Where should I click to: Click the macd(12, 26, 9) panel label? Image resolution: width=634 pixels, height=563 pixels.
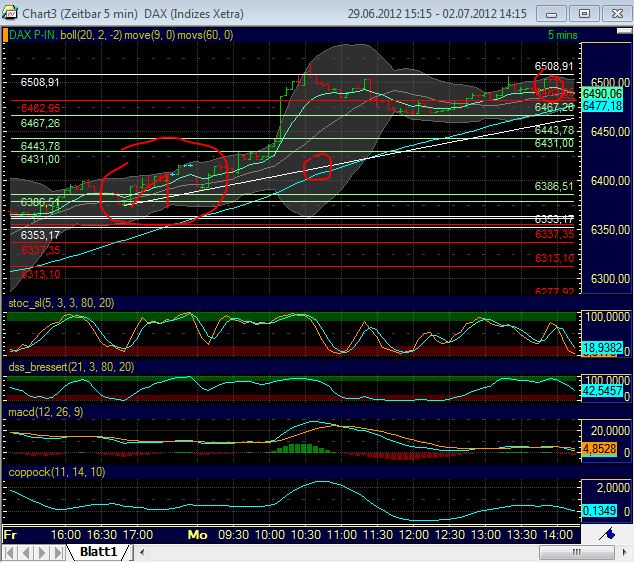point(46,412)
